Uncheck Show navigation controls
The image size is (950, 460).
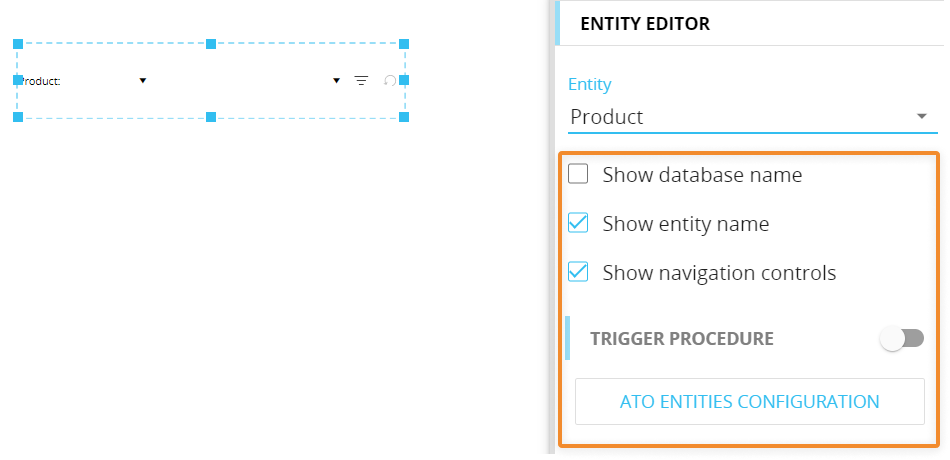pos(578,272)
